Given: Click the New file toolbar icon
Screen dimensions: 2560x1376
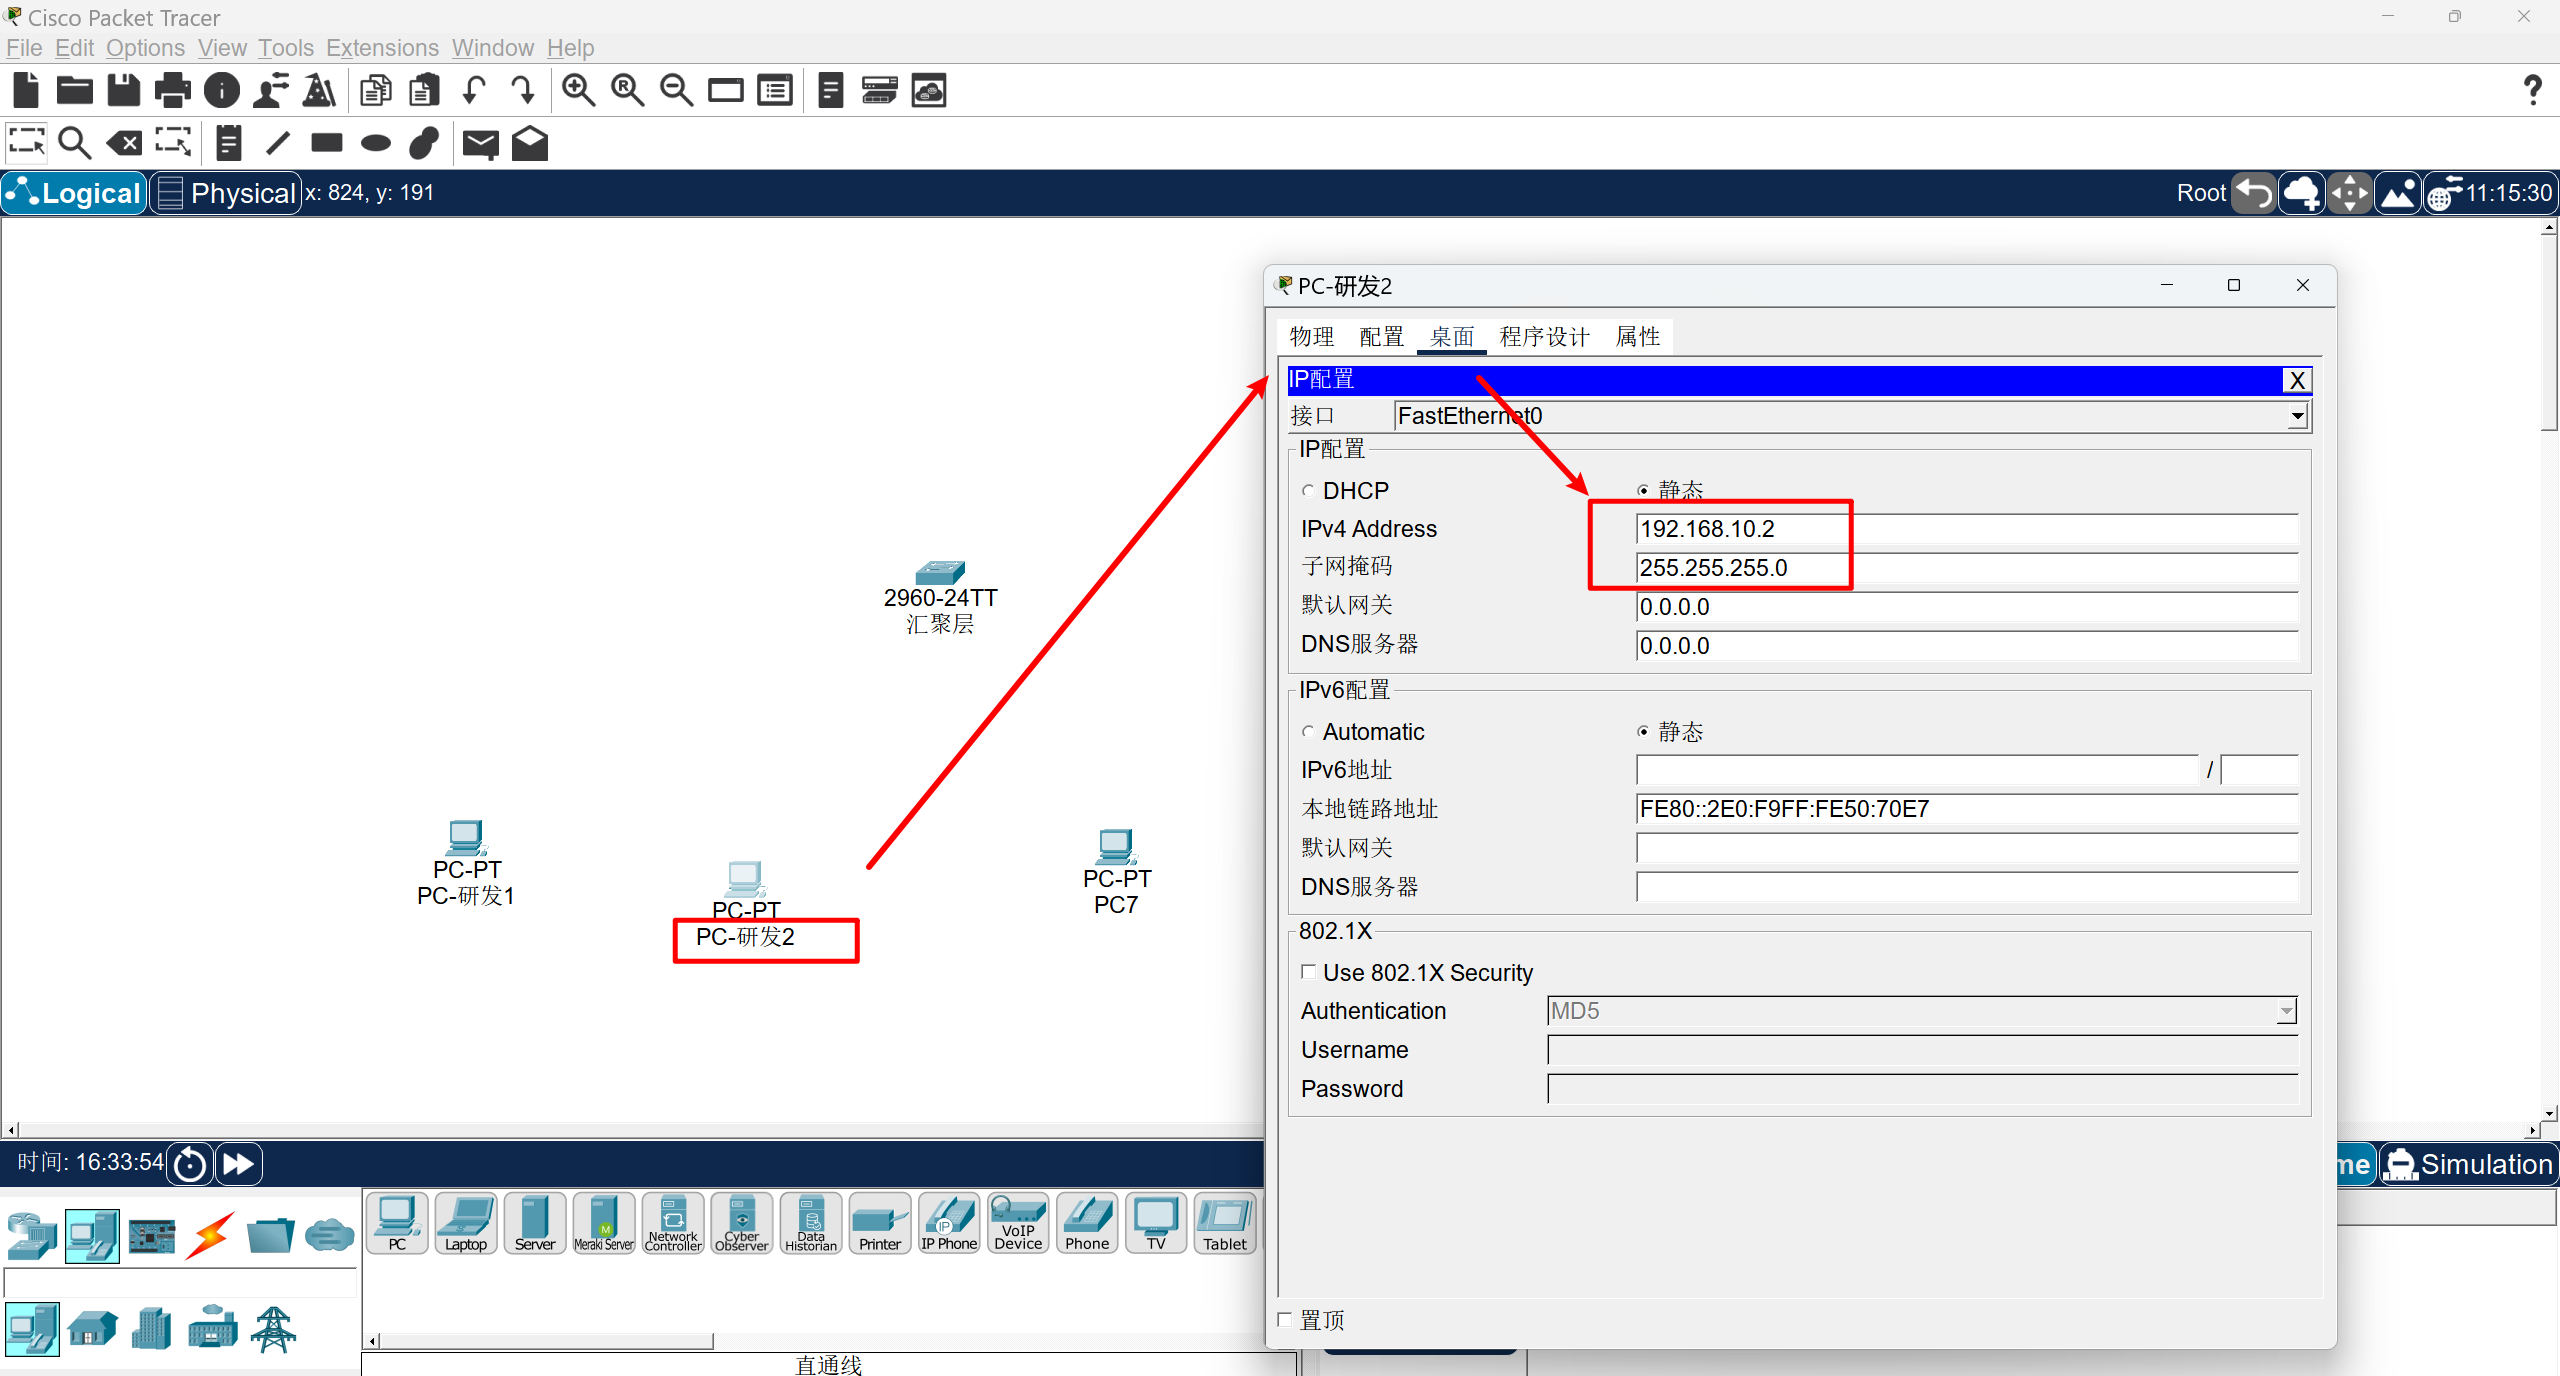Looking at the screenshot, I should pos(26,91).
